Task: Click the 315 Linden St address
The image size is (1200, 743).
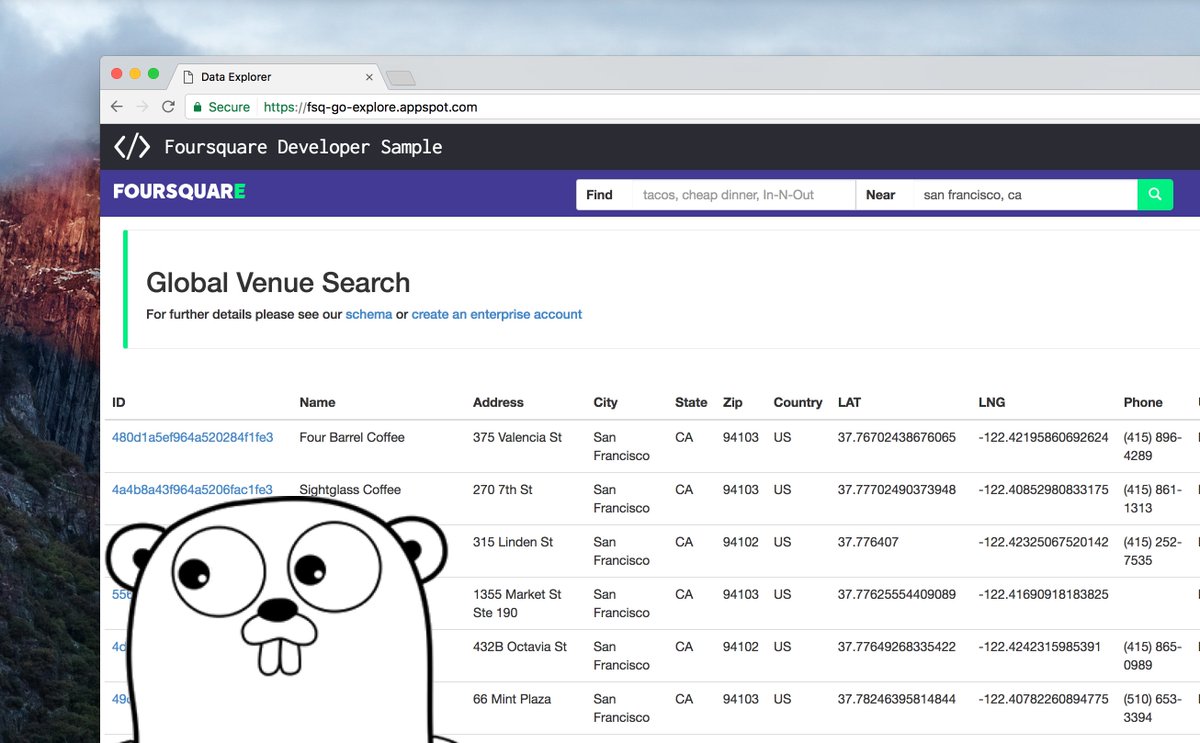Action: 513,541
